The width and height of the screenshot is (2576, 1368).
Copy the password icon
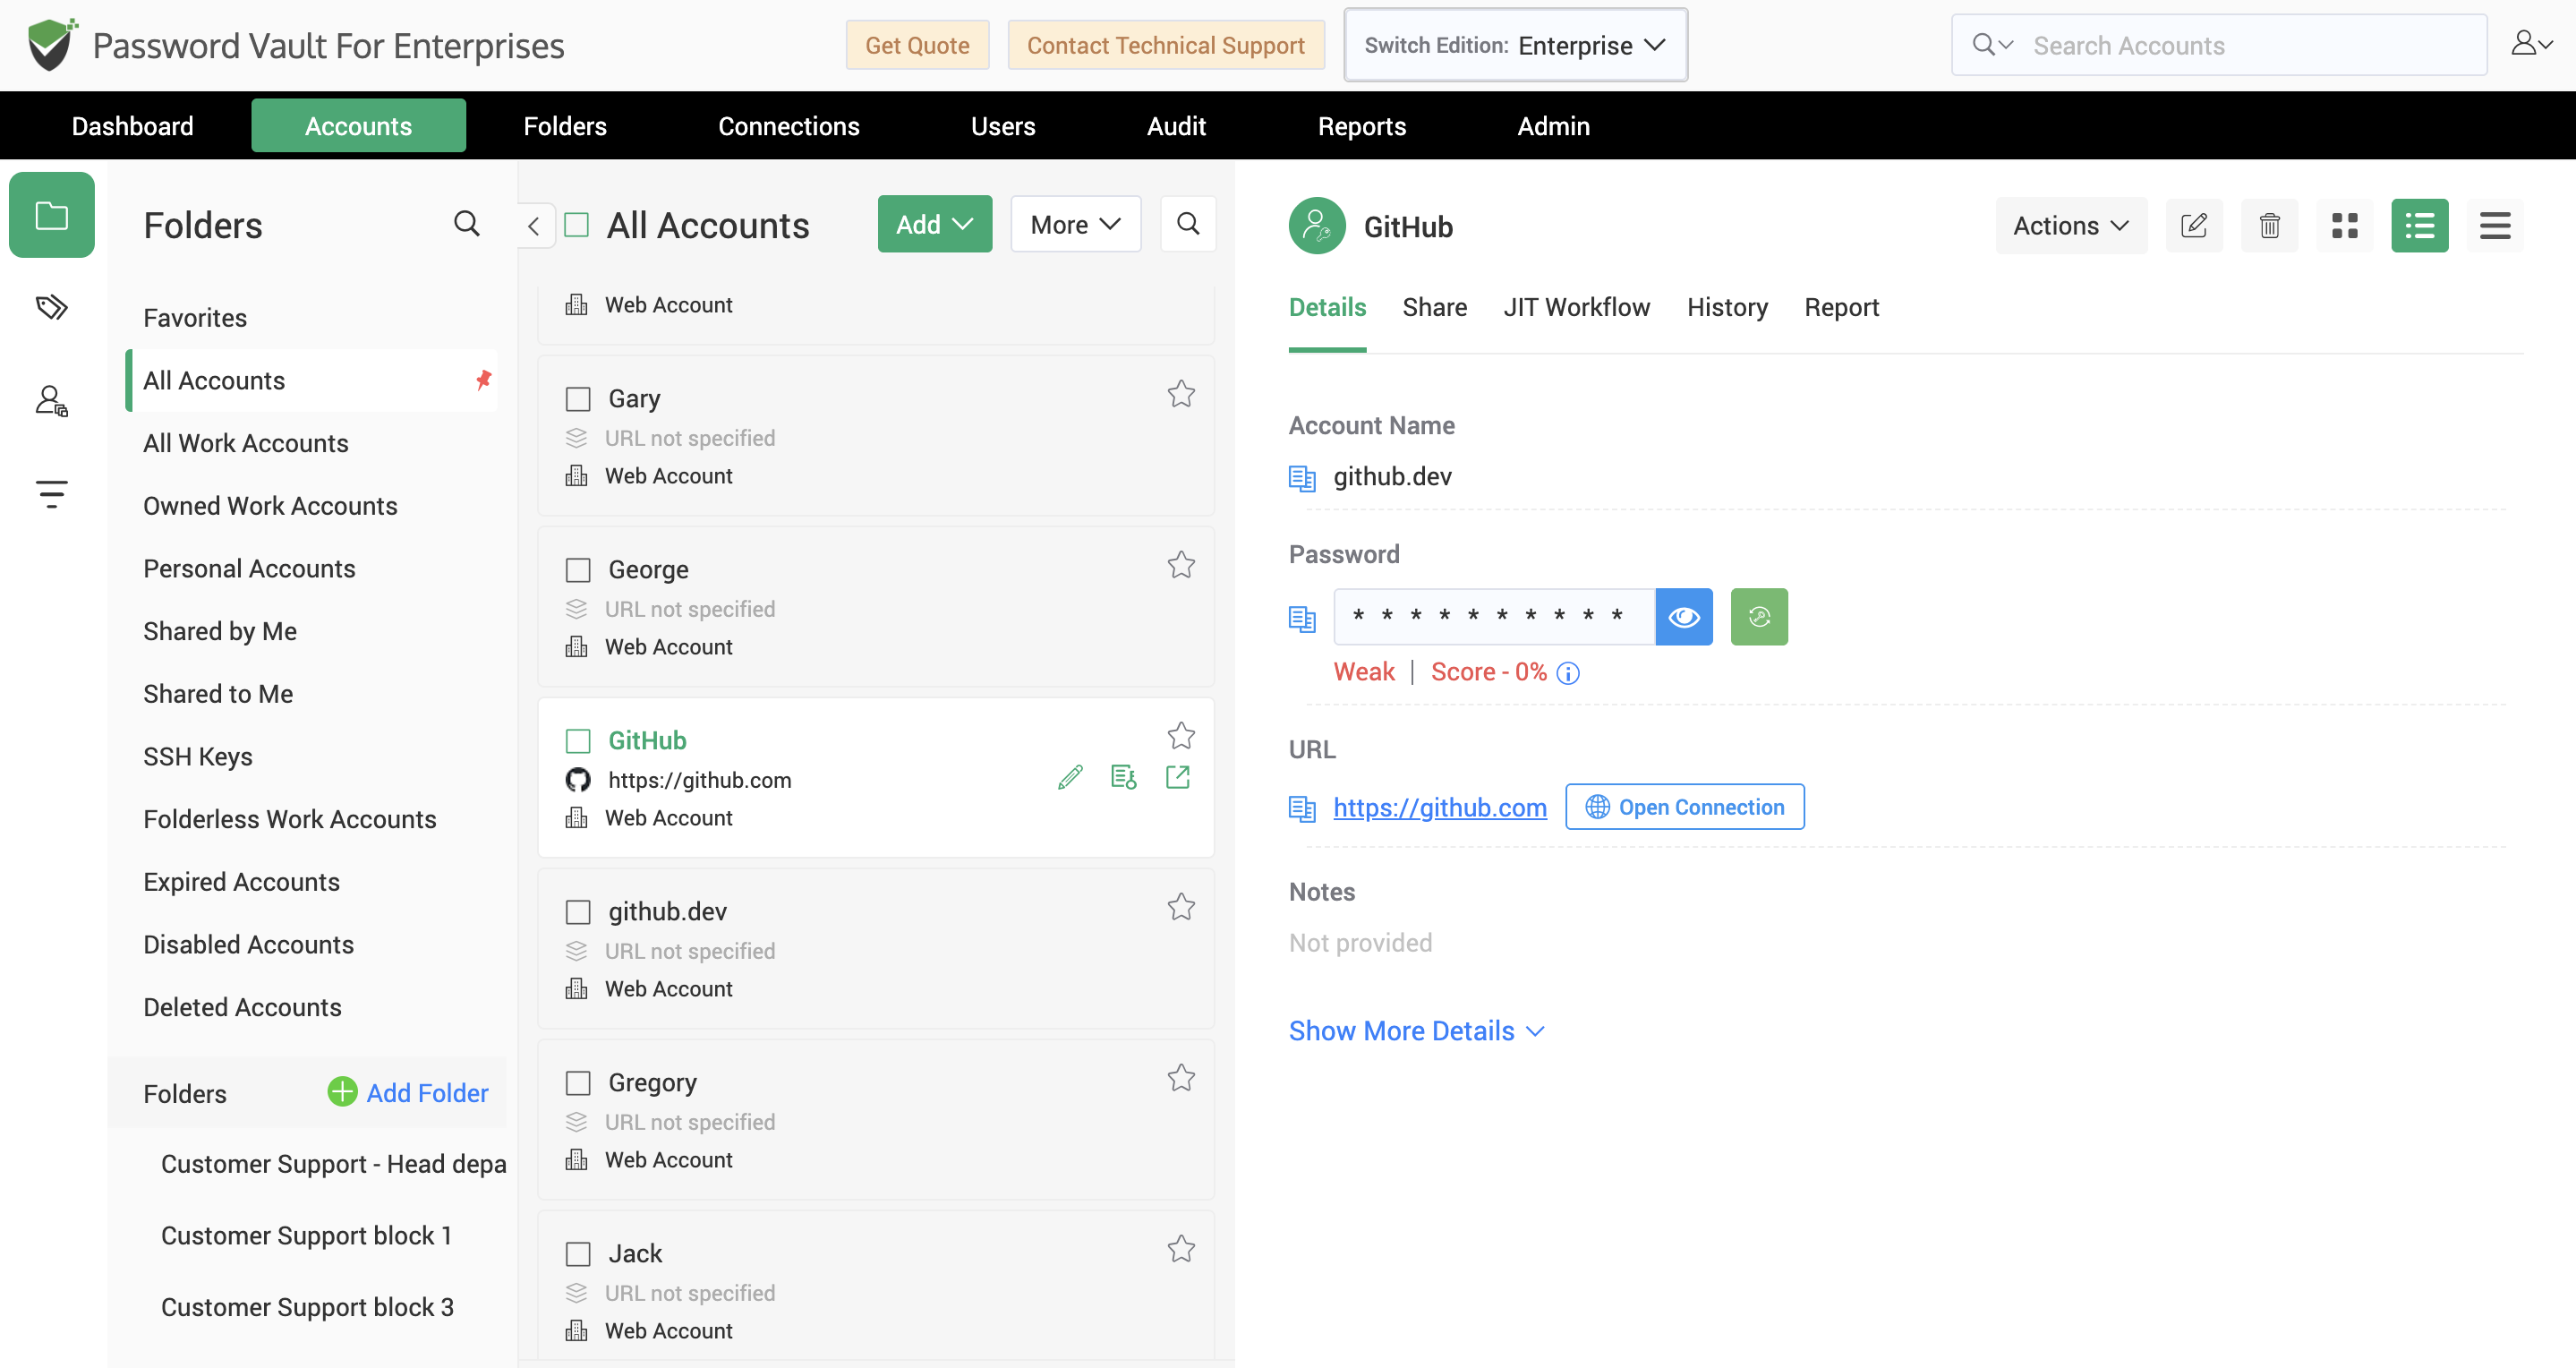(1302, 619)
